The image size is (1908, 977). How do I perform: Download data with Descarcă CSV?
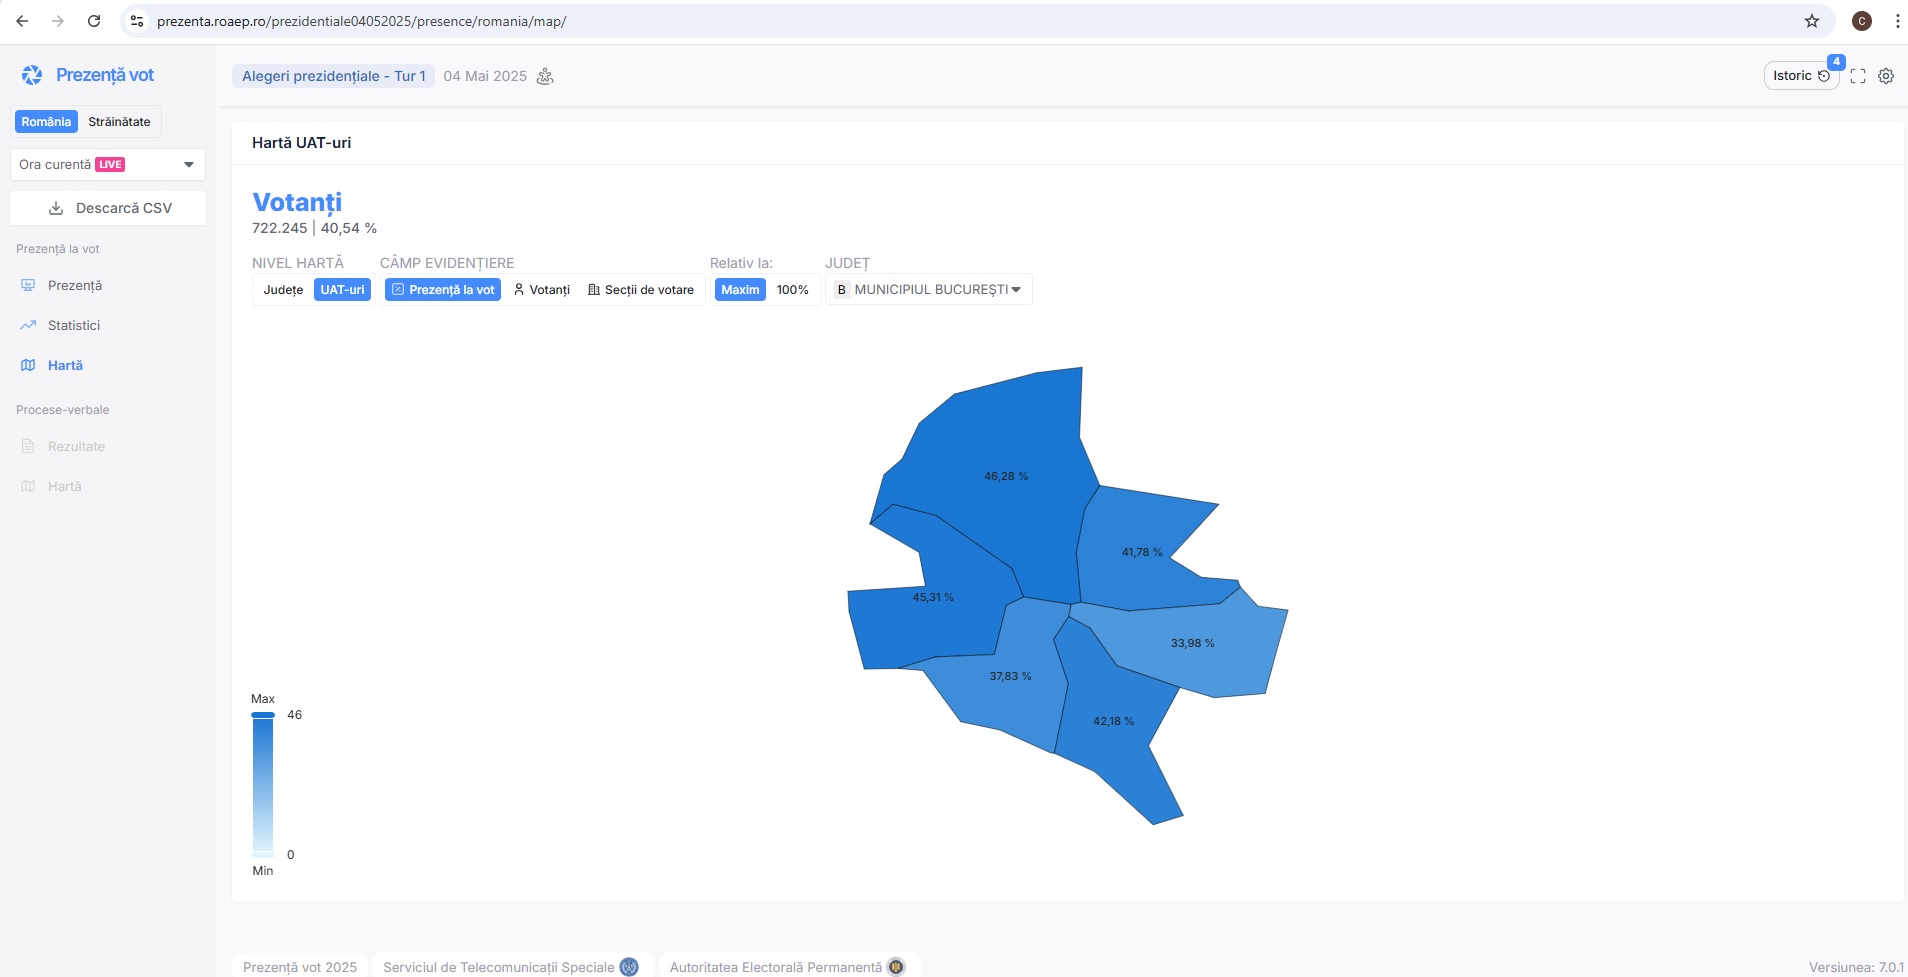click(x=109, y=208)
